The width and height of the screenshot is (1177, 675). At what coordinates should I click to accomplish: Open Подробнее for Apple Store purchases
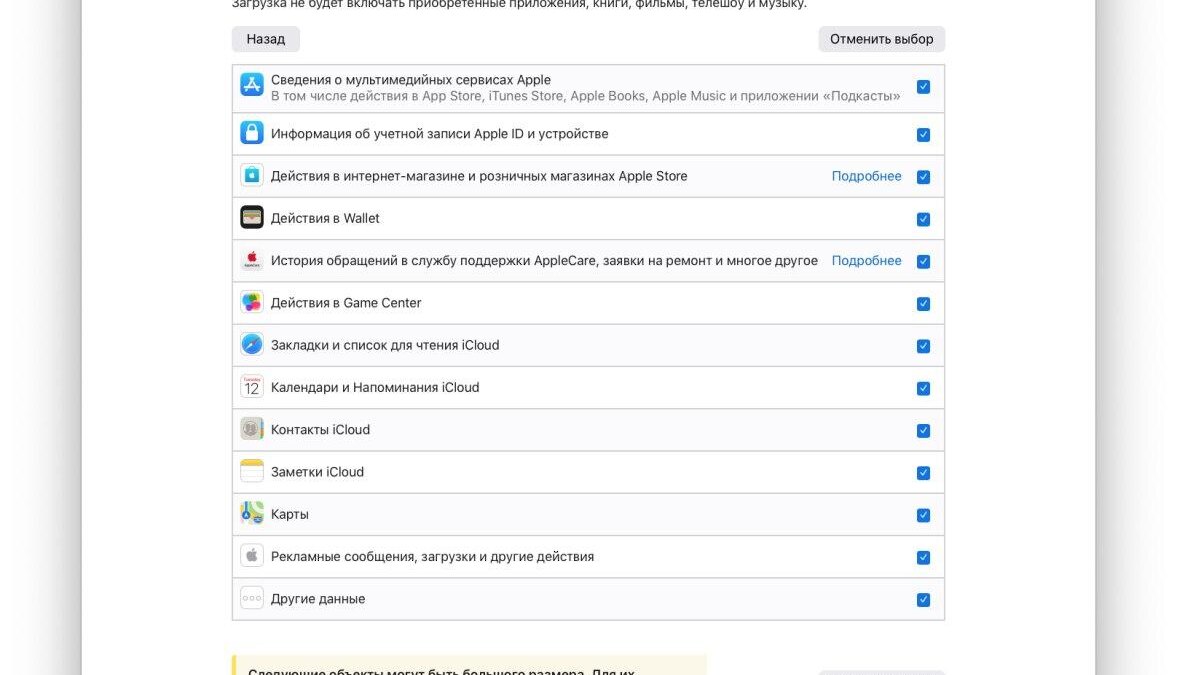pyautogui.click(x=866, y=175)
